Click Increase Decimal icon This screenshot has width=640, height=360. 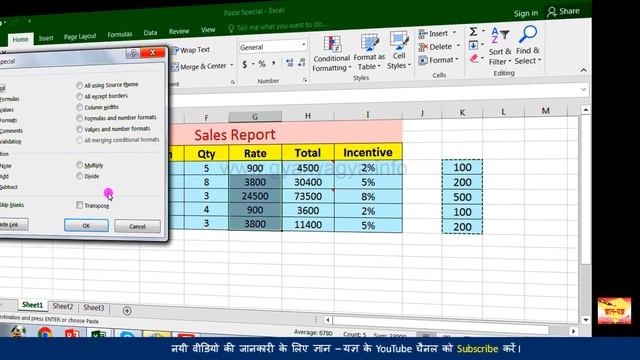click(289, 63)
